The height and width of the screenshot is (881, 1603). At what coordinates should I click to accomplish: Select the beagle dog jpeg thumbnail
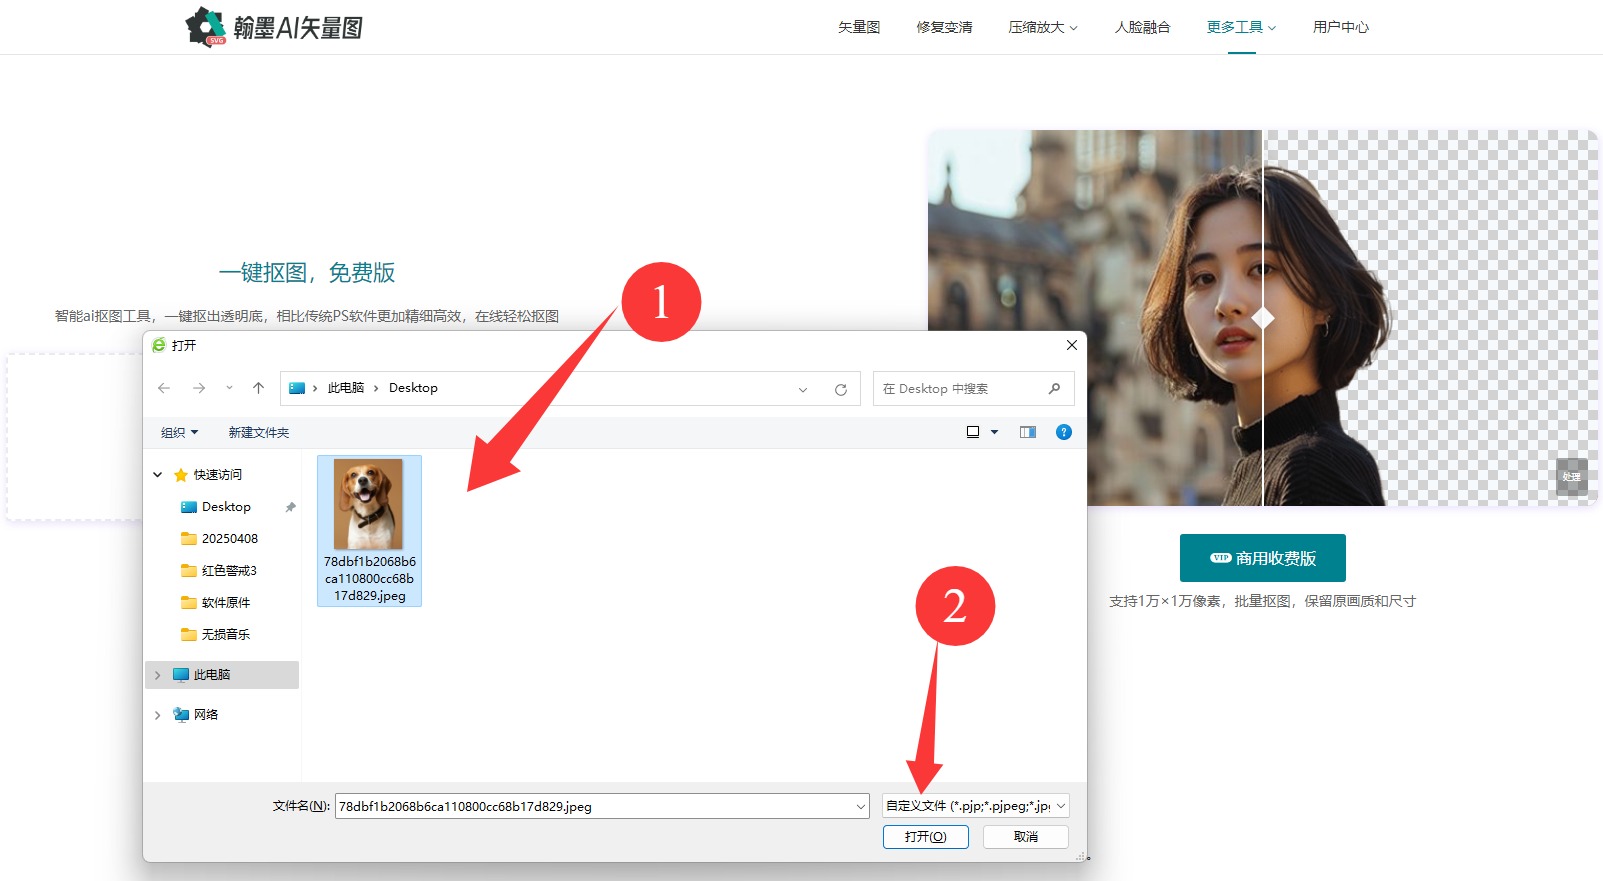pyautogui.click(x=369, y=504)
